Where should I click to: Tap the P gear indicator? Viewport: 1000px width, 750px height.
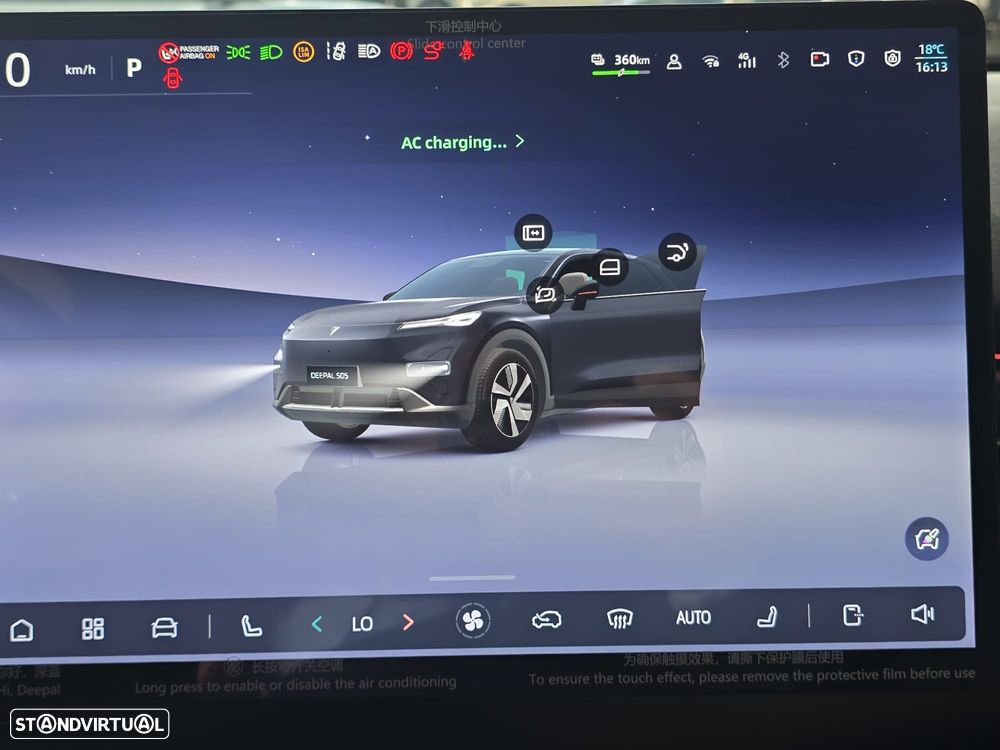coord(133,68)
